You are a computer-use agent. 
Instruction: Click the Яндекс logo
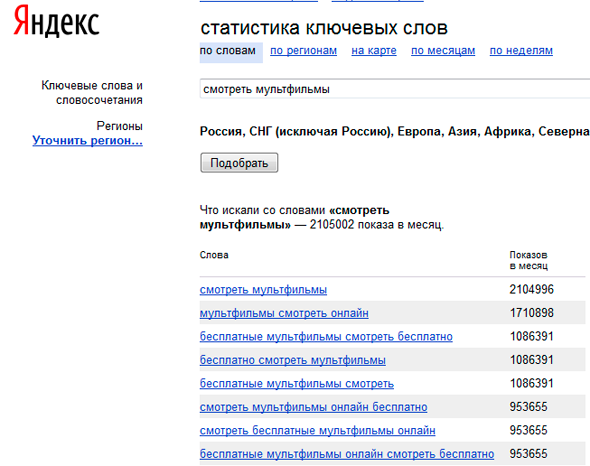56,21
